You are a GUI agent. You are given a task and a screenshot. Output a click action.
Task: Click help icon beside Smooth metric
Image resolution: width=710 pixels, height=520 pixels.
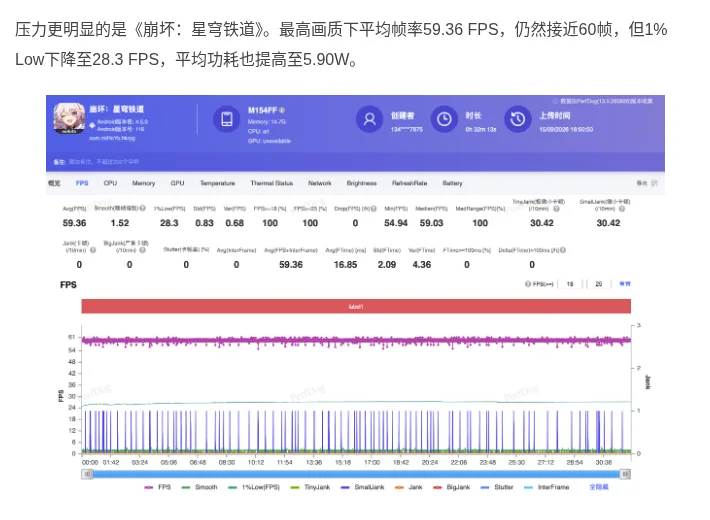pyautogui.click(x=143, y=208)
